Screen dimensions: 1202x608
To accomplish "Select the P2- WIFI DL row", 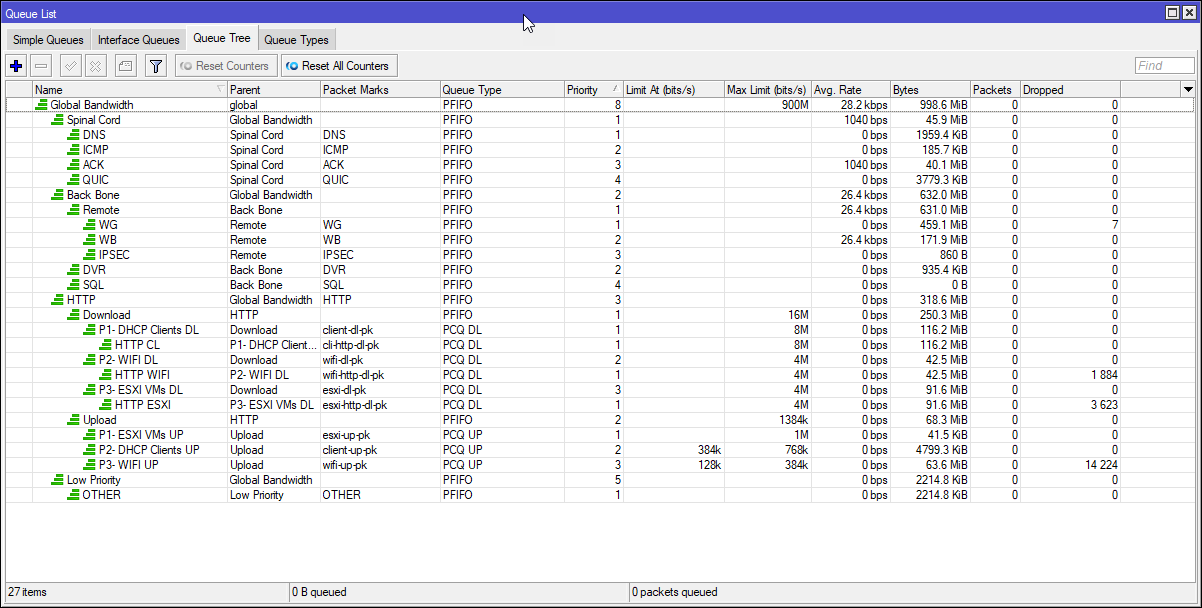I will pos(600,360).
